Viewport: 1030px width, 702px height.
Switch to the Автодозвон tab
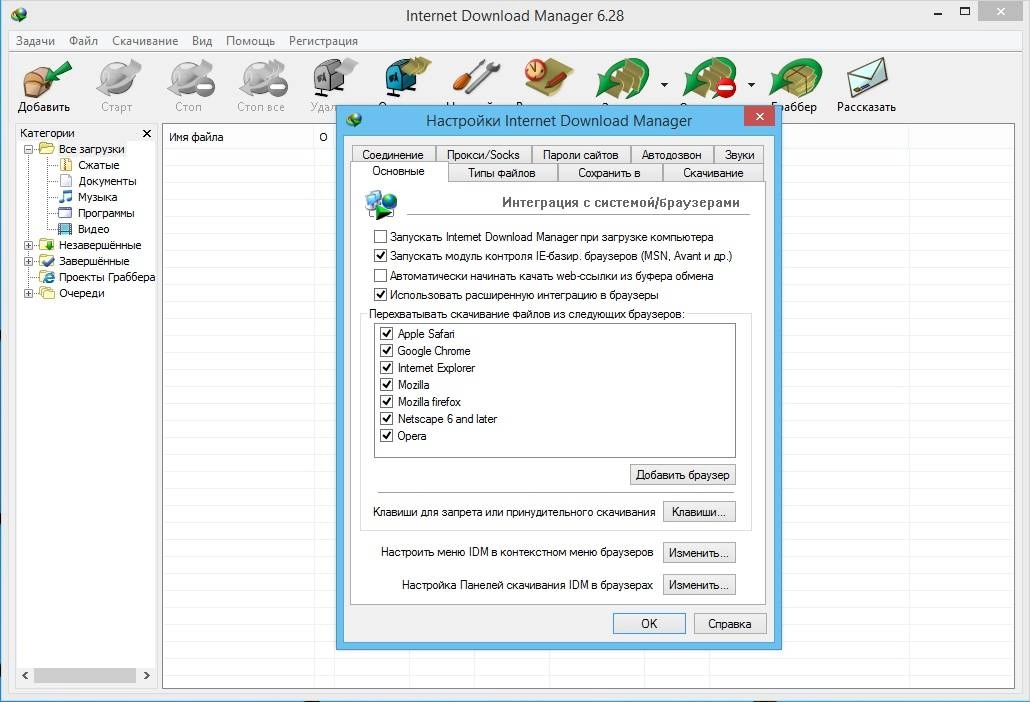672,154
